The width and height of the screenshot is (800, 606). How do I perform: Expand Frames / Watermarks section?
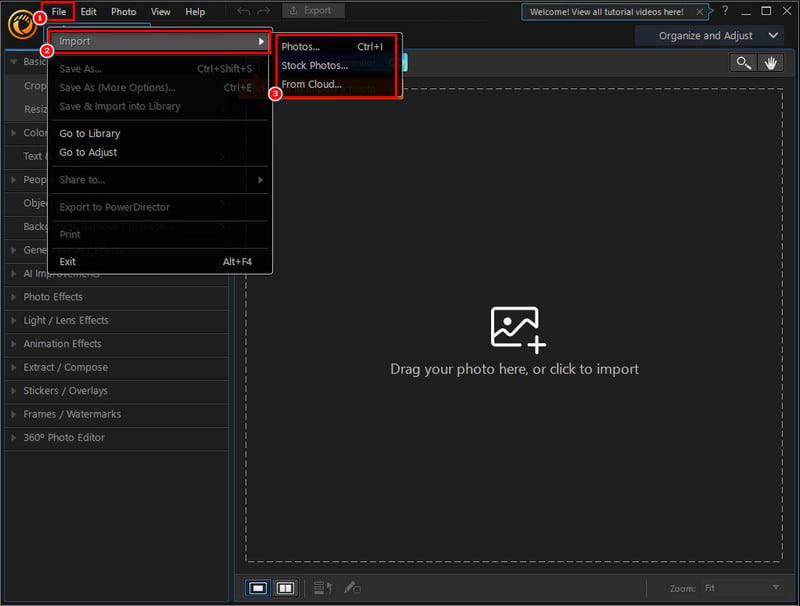117,414
